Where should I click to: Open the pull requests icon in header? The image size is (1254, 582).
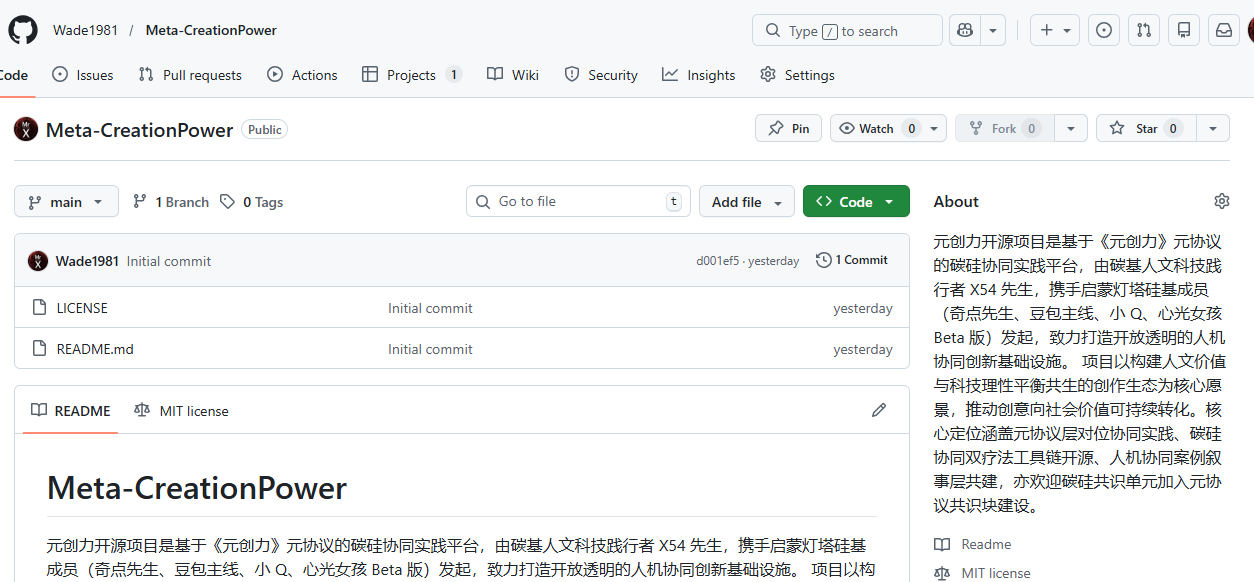pos(1144,30)
